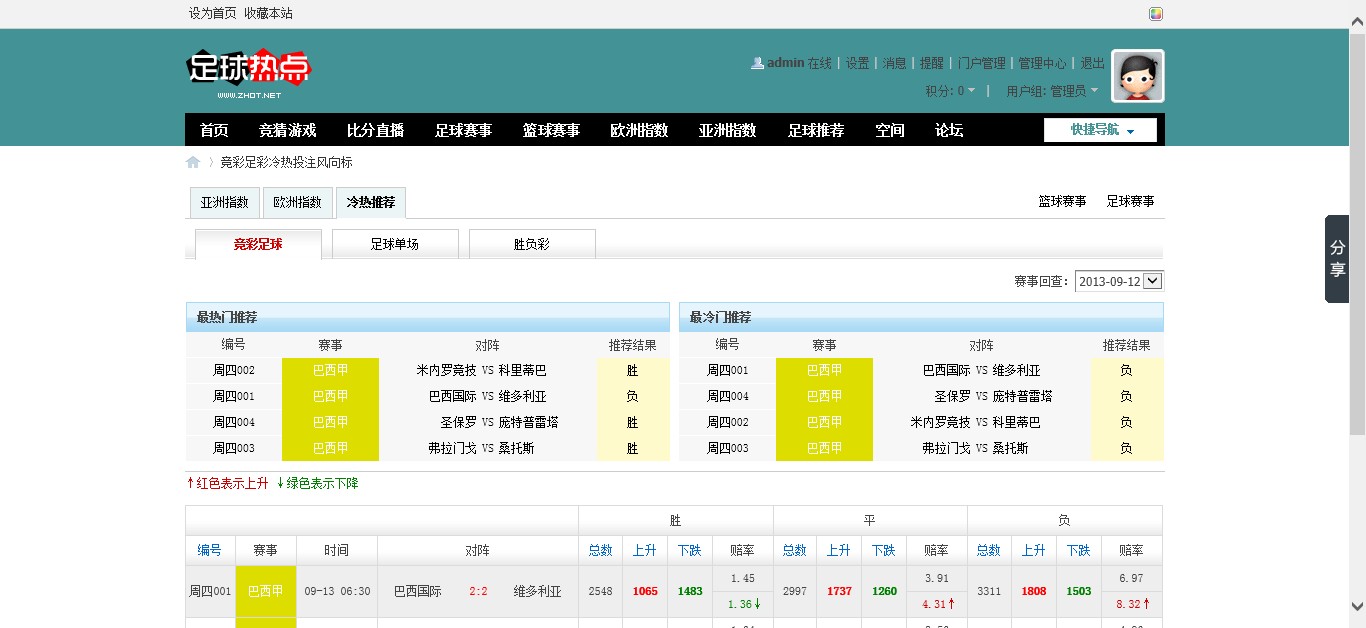Click the 足球热点 site logo

point(248,70)
